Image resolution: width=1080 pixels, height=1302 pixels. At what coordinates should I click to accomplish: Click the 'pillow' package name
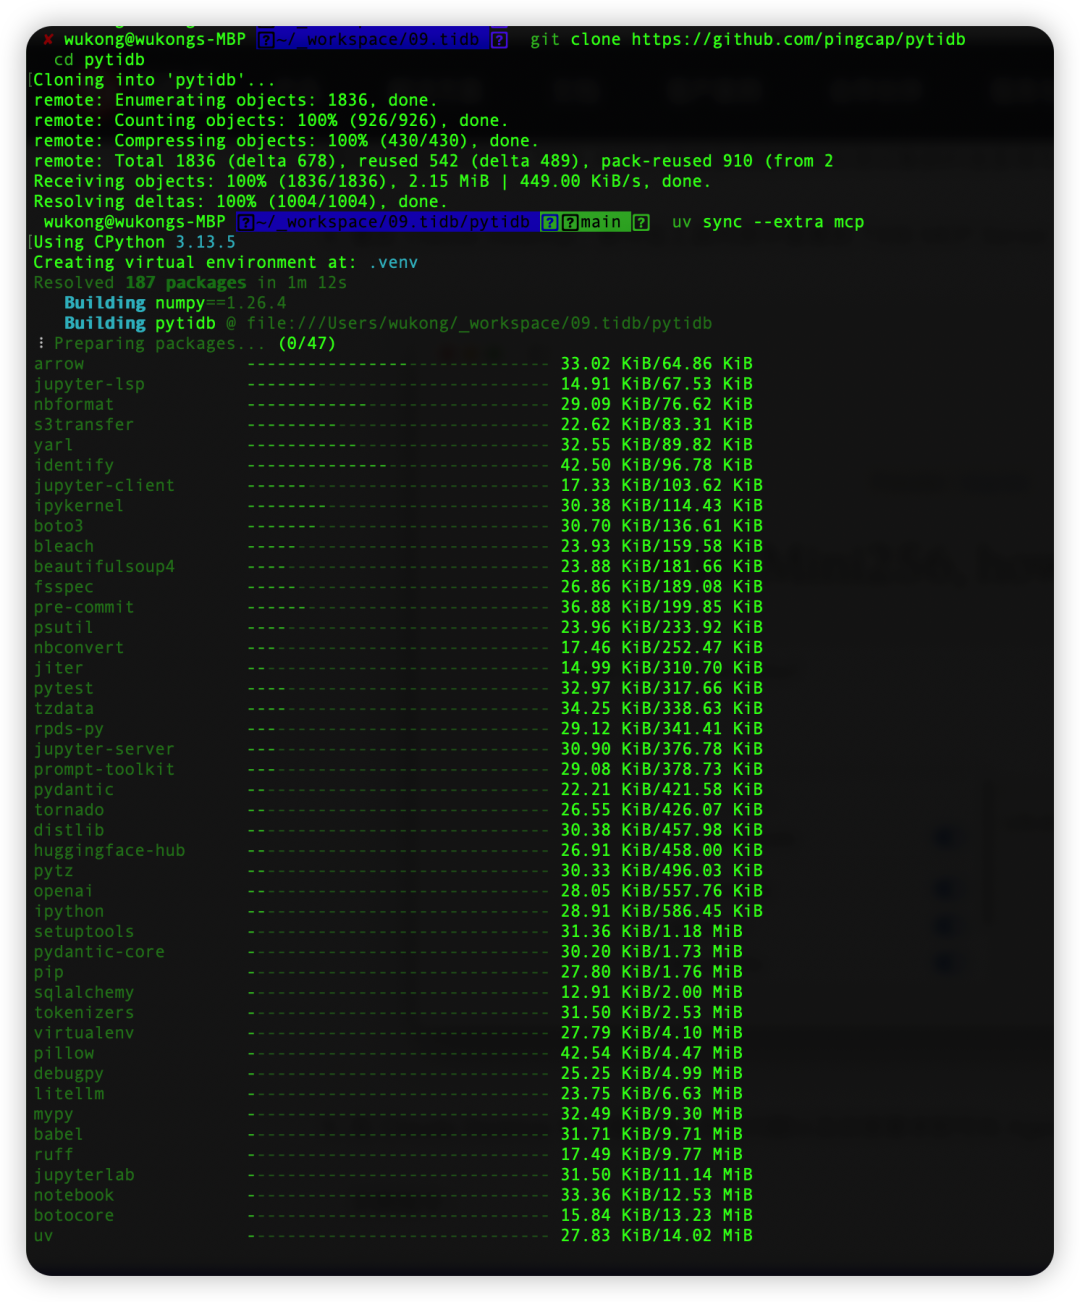coord(64,1053)
